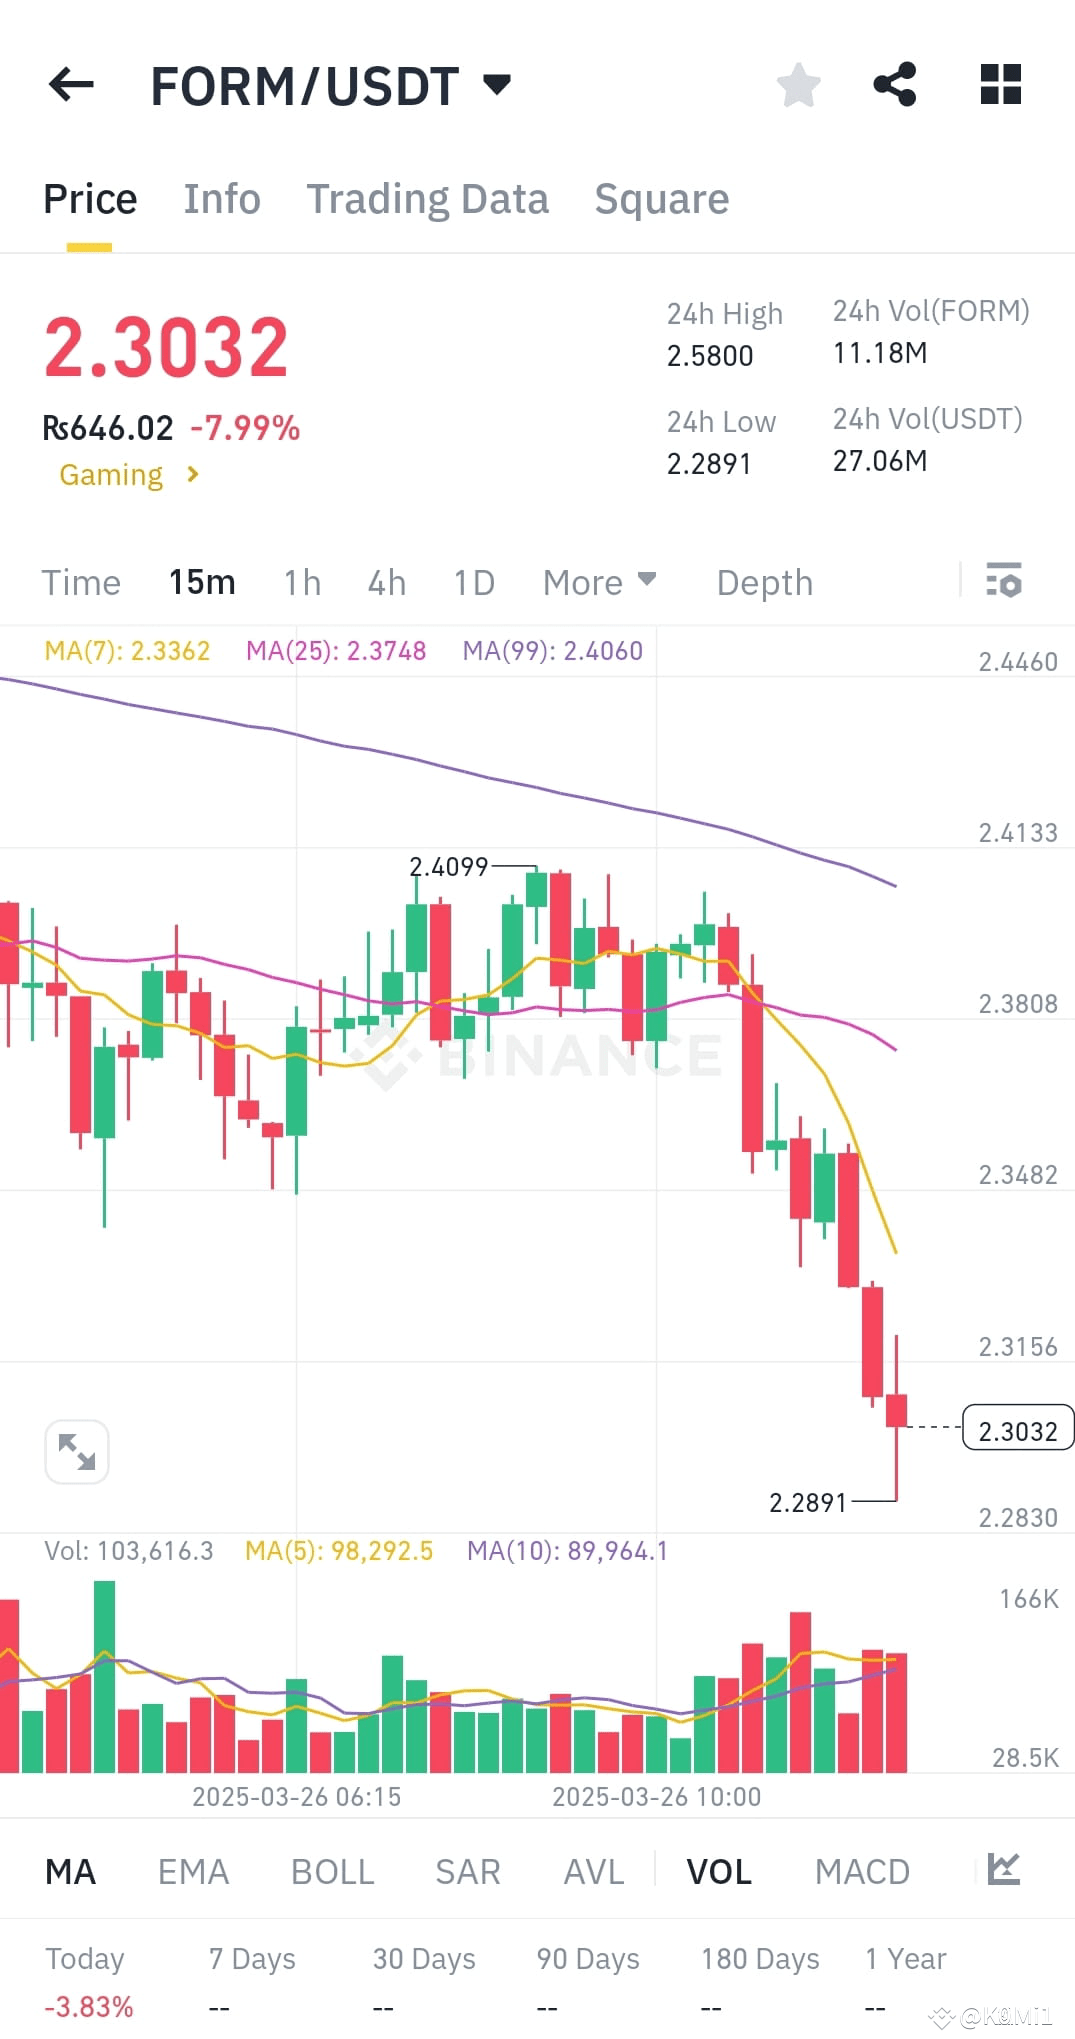Tap the 2.3032 price label on chart

pos(1017,1430)
